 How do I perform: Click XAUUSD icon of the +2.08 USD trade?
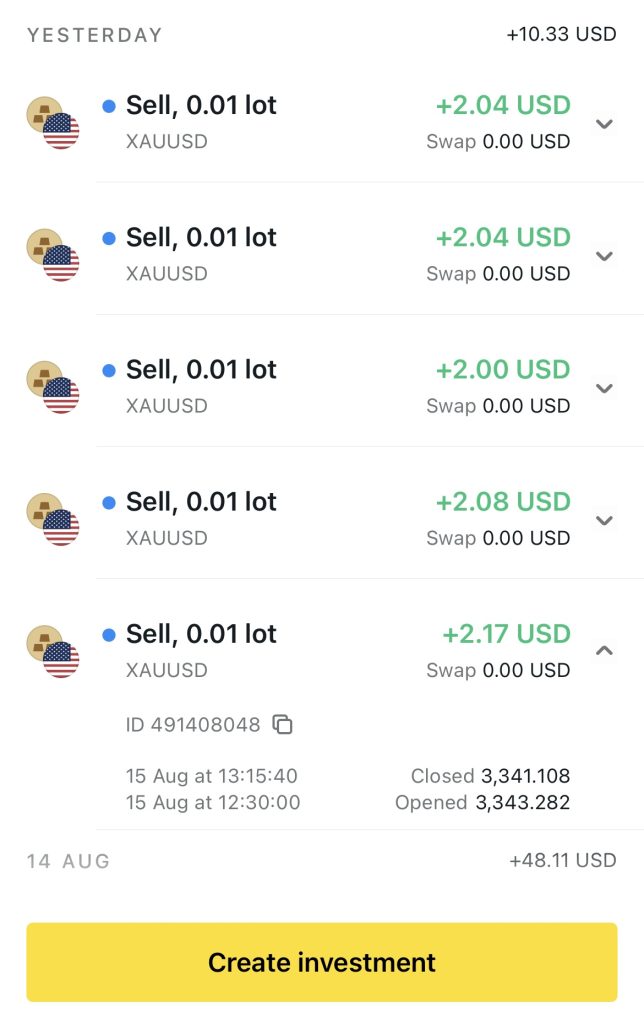(52, 519)
